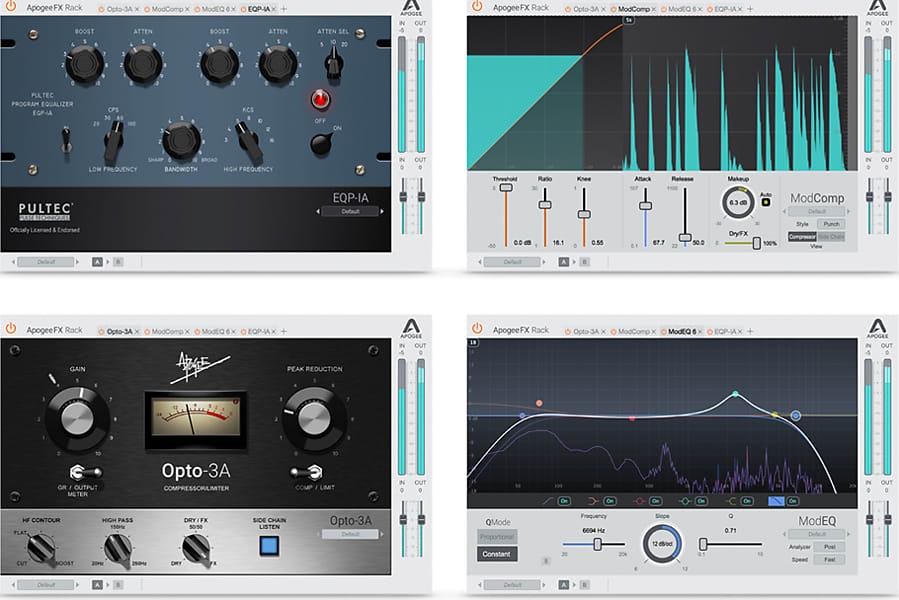899x600 pixels.
Task: Click the power icon in the EQP-1A window
Action: pyautogui.click(x=11, y=7)
